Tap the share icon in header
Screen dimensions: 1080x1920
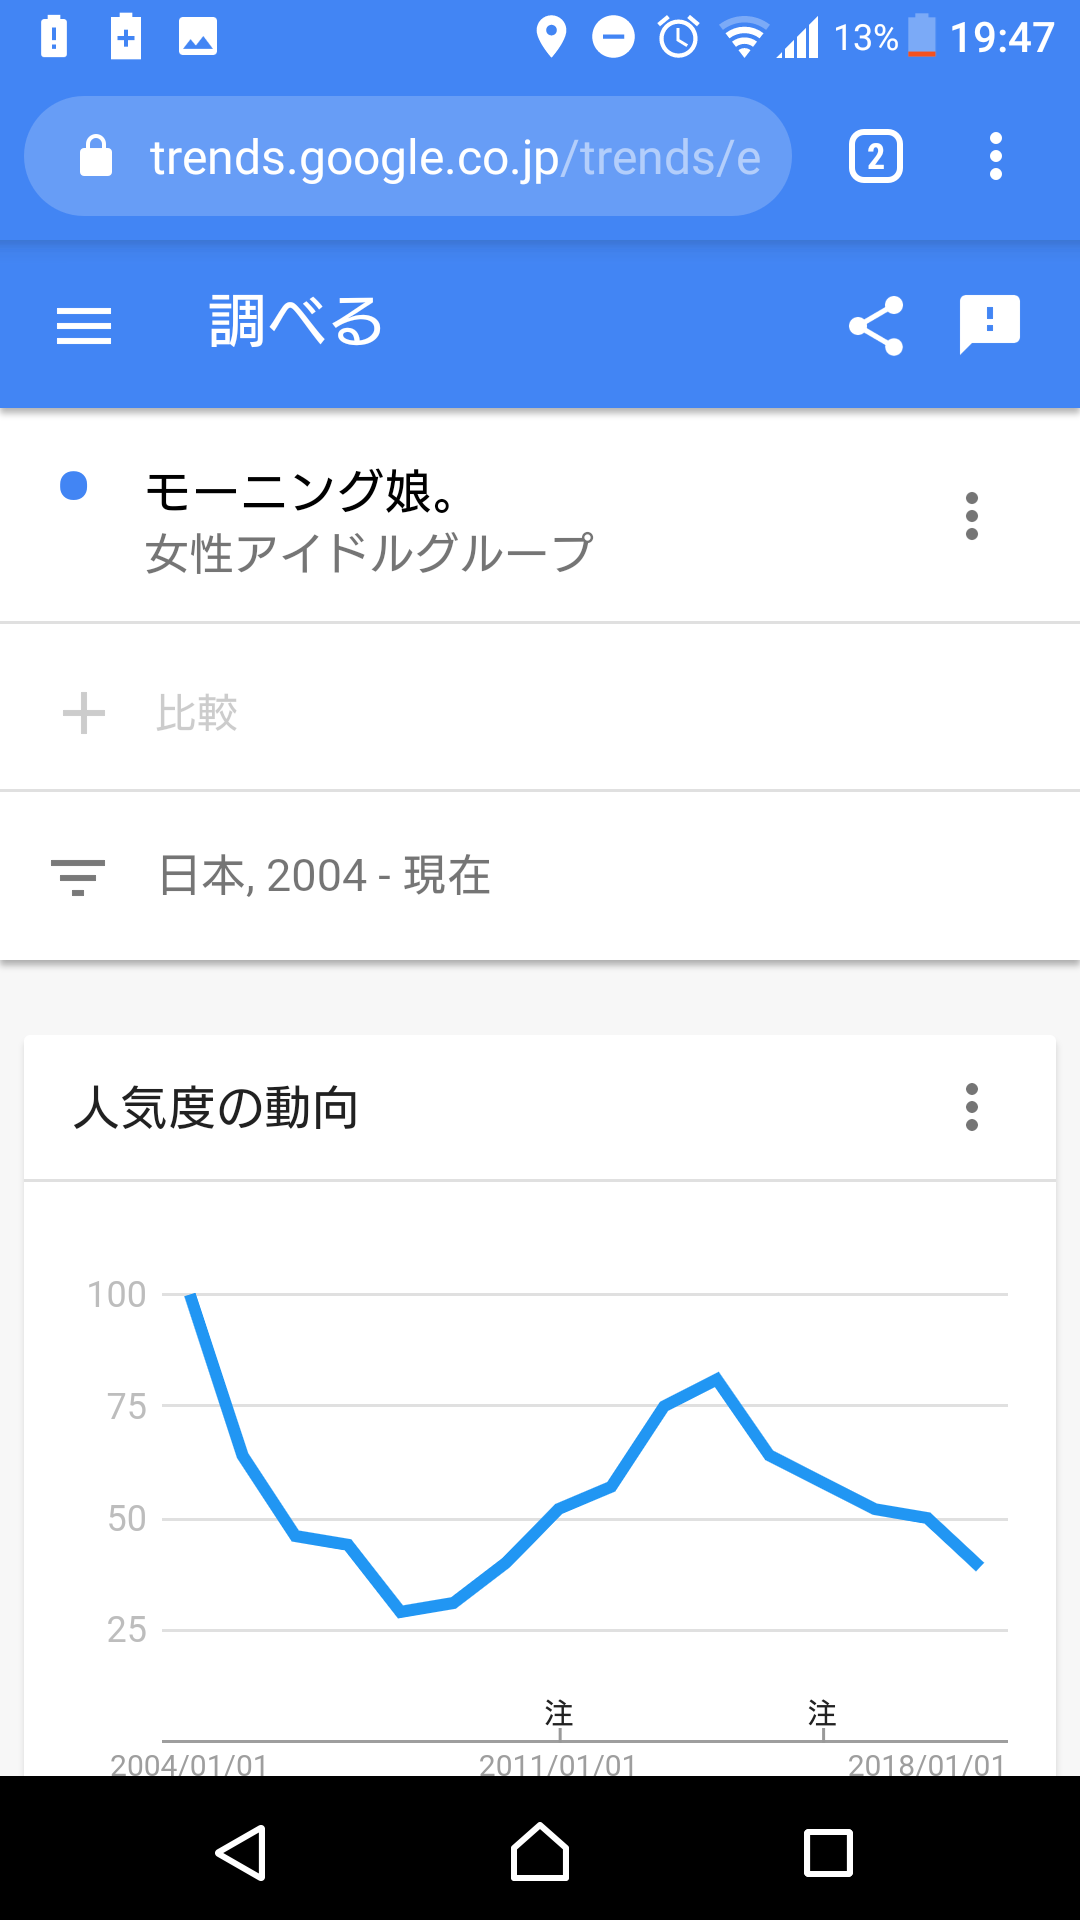coord(876,326)
